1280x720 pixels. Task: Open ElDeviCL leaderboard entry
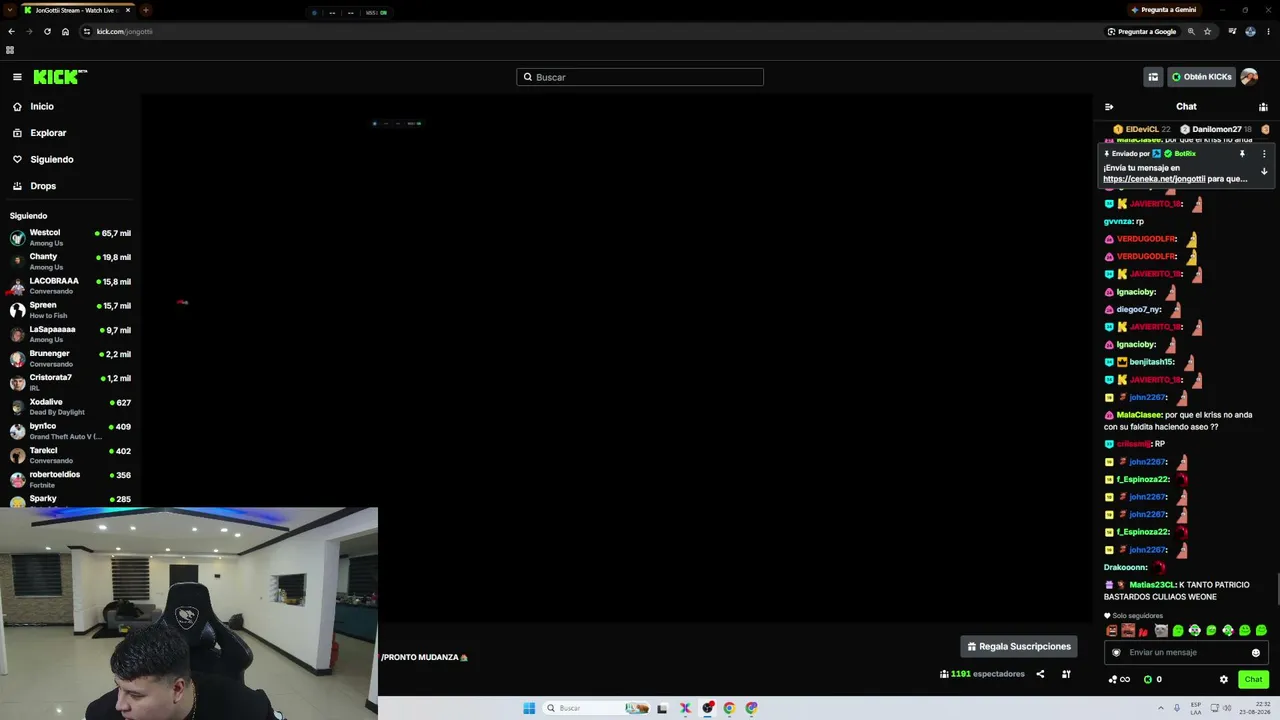1142,129
